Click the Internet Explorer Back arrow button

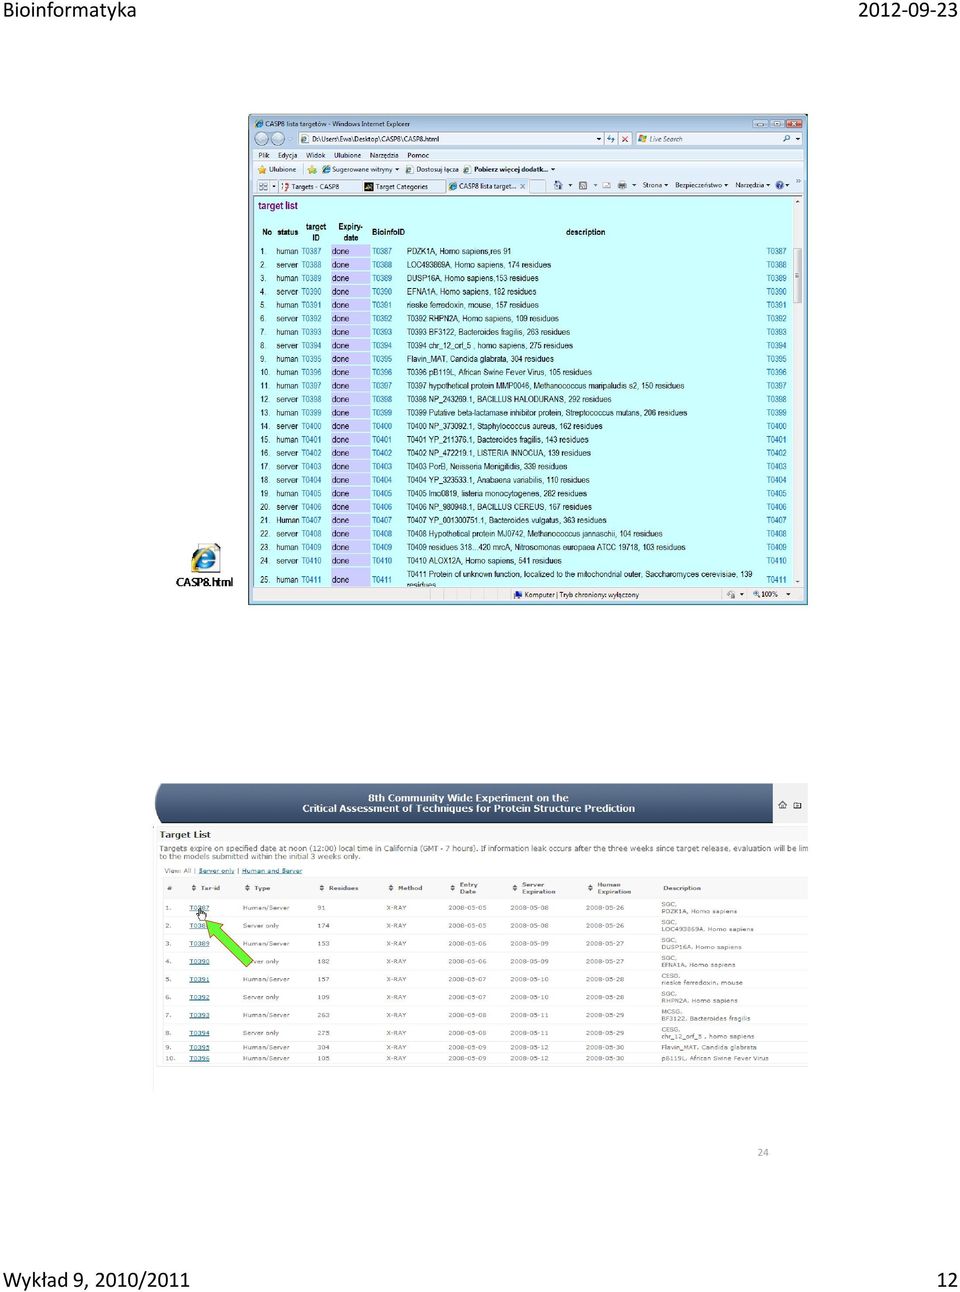261,139
